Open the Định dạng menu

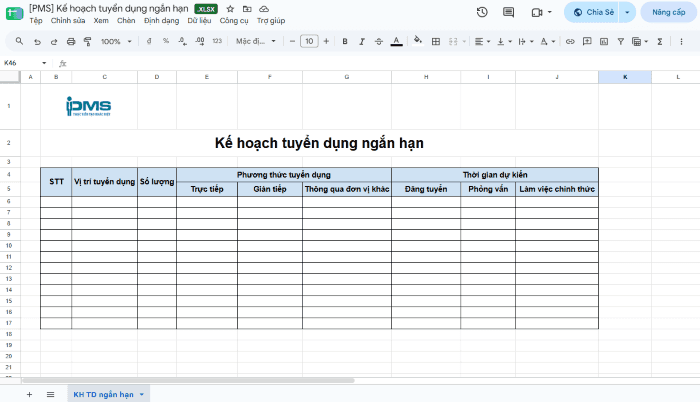click(x=161, y=21)
